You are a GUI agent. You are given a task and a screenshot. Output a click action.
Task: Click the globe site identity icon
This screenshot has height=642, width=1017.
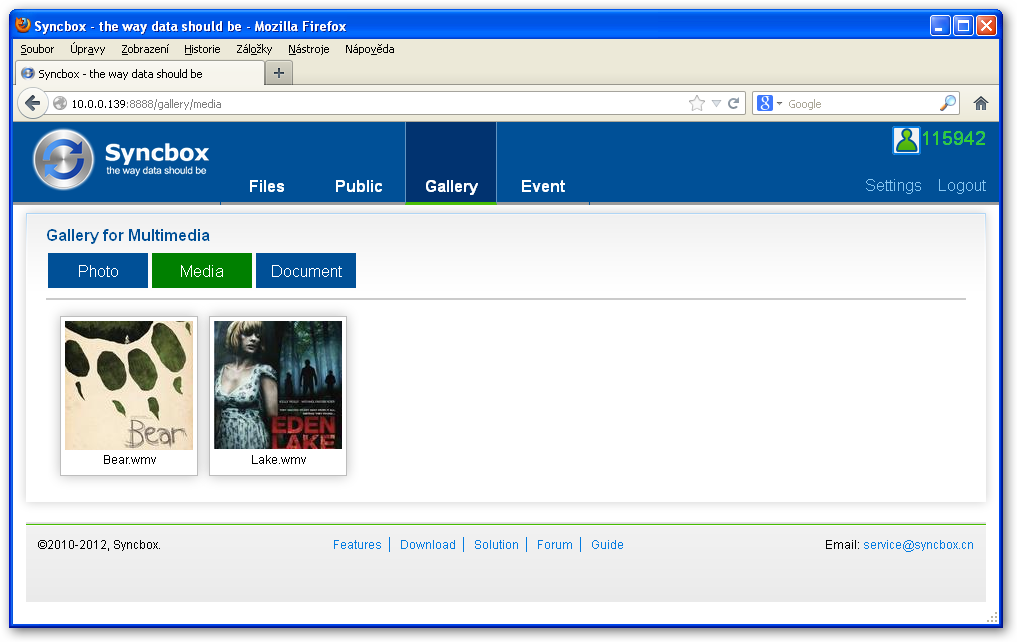click(x=60, y=103)
